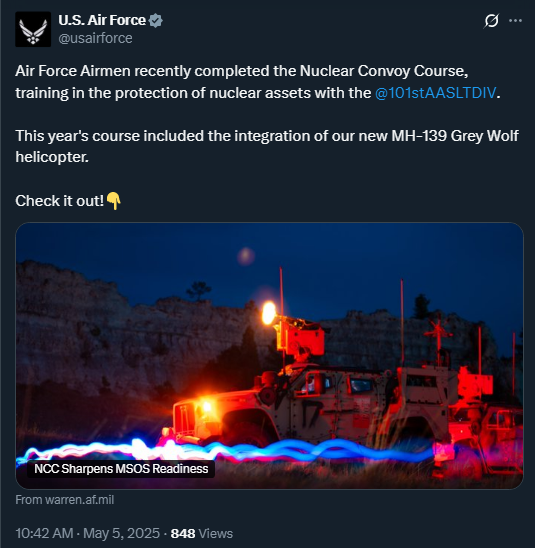Click the May 5, 2025 date

coord(121,533)
